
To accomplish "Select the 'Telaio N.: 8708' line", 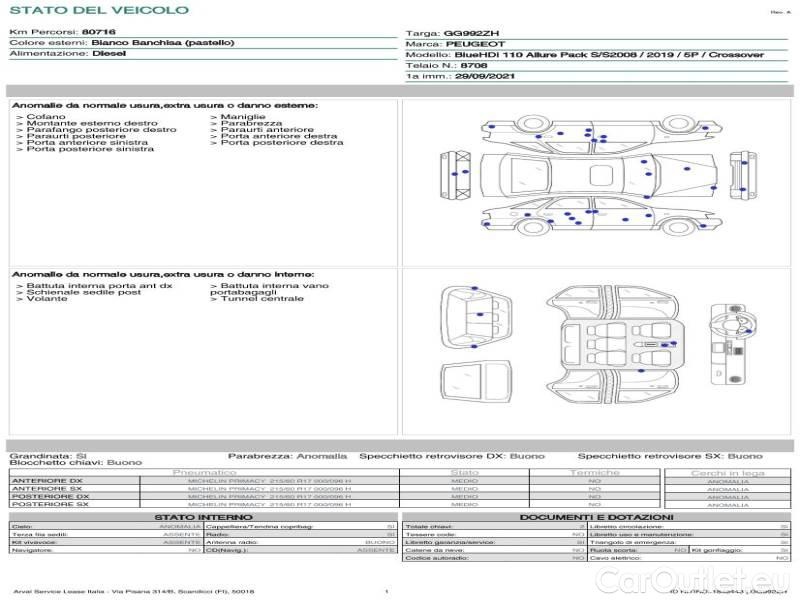I will 446,65.
